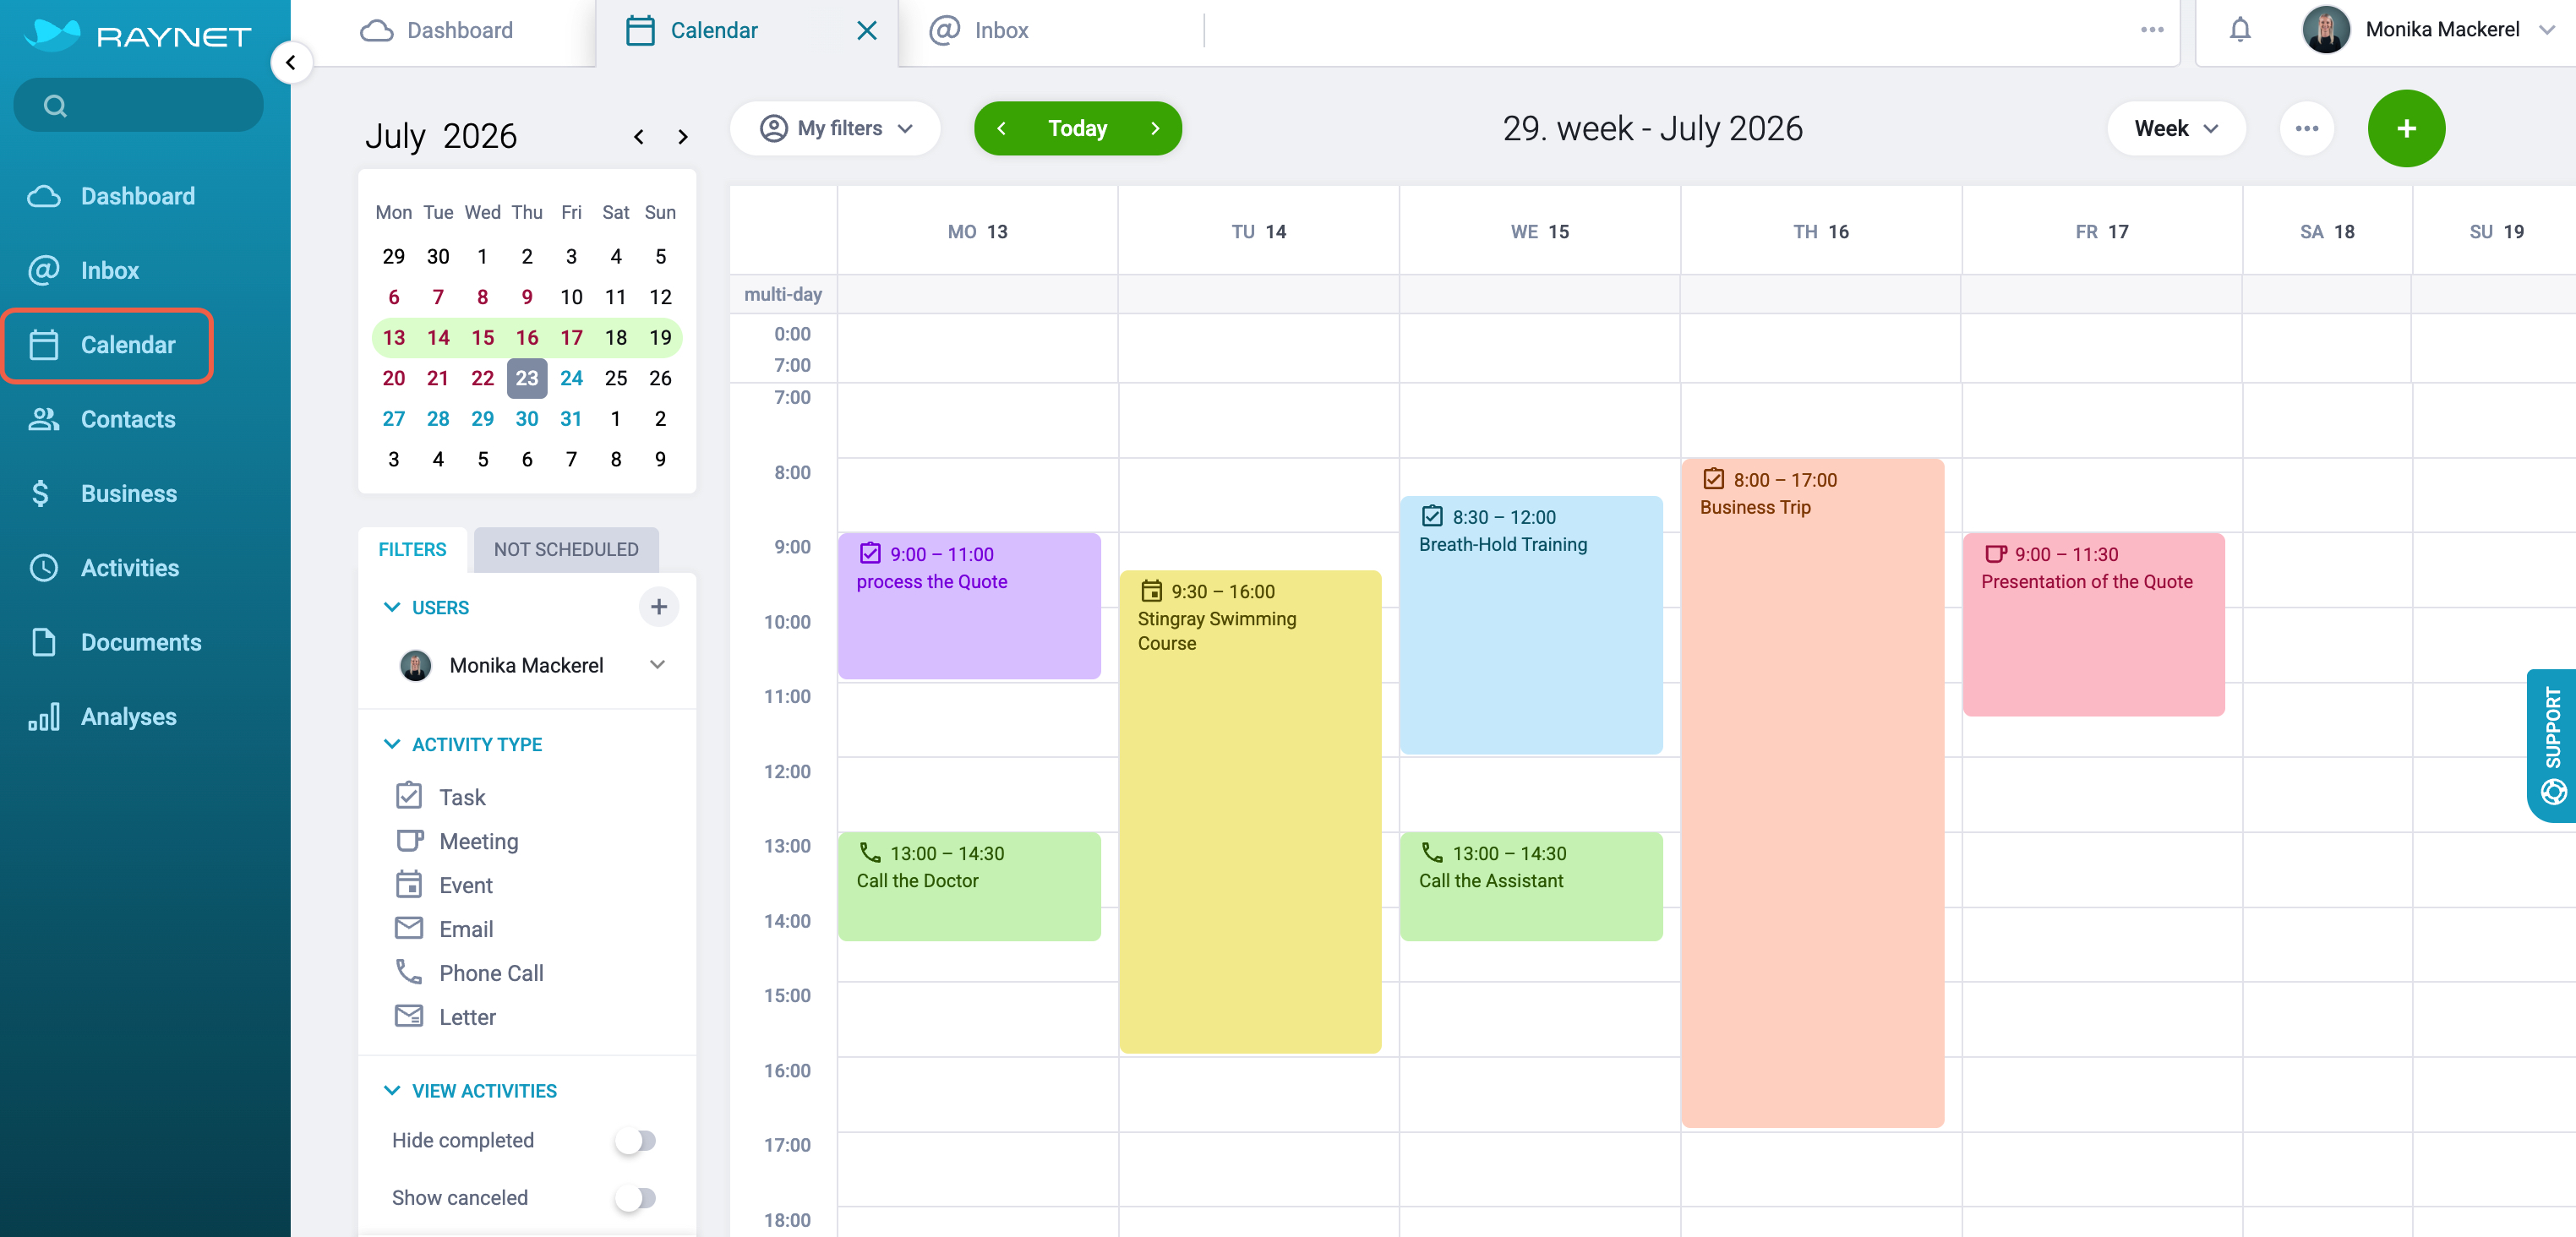This screenshot has width=2576, height=1237.
Task: Select July 31 in mini calendar
Action: pos(571,419)
